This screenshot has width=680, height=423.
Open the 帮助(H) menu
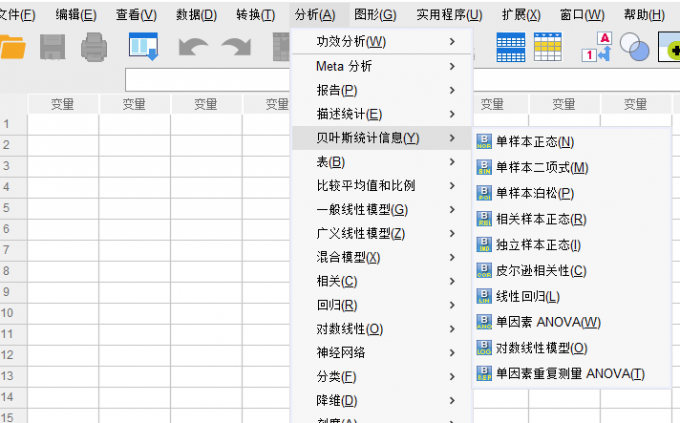pyautogui.click(x=644, y=15)
